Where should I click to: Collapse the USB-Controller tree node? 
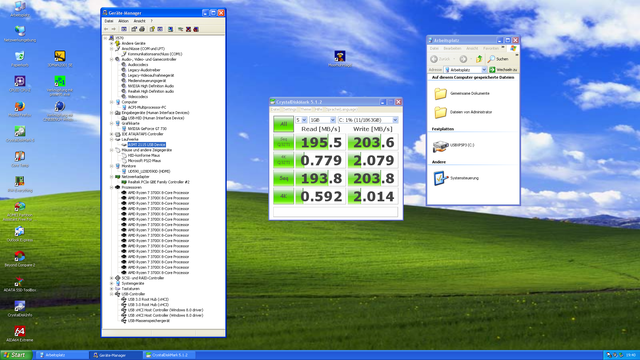[x=111, y=294]
